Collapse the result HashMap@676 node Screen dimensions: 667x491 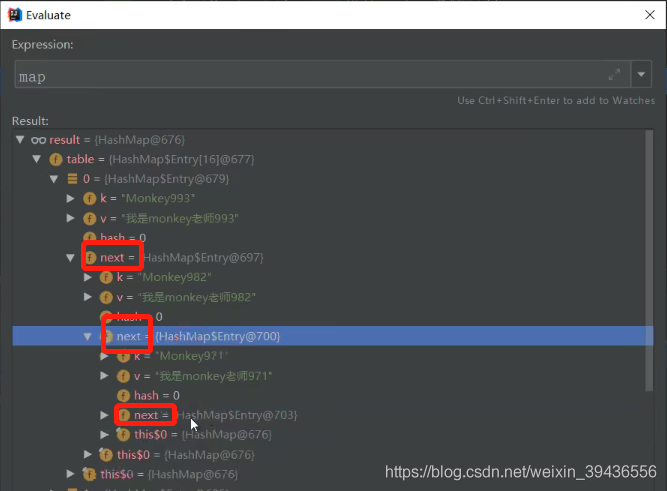(x=20, y=140)
